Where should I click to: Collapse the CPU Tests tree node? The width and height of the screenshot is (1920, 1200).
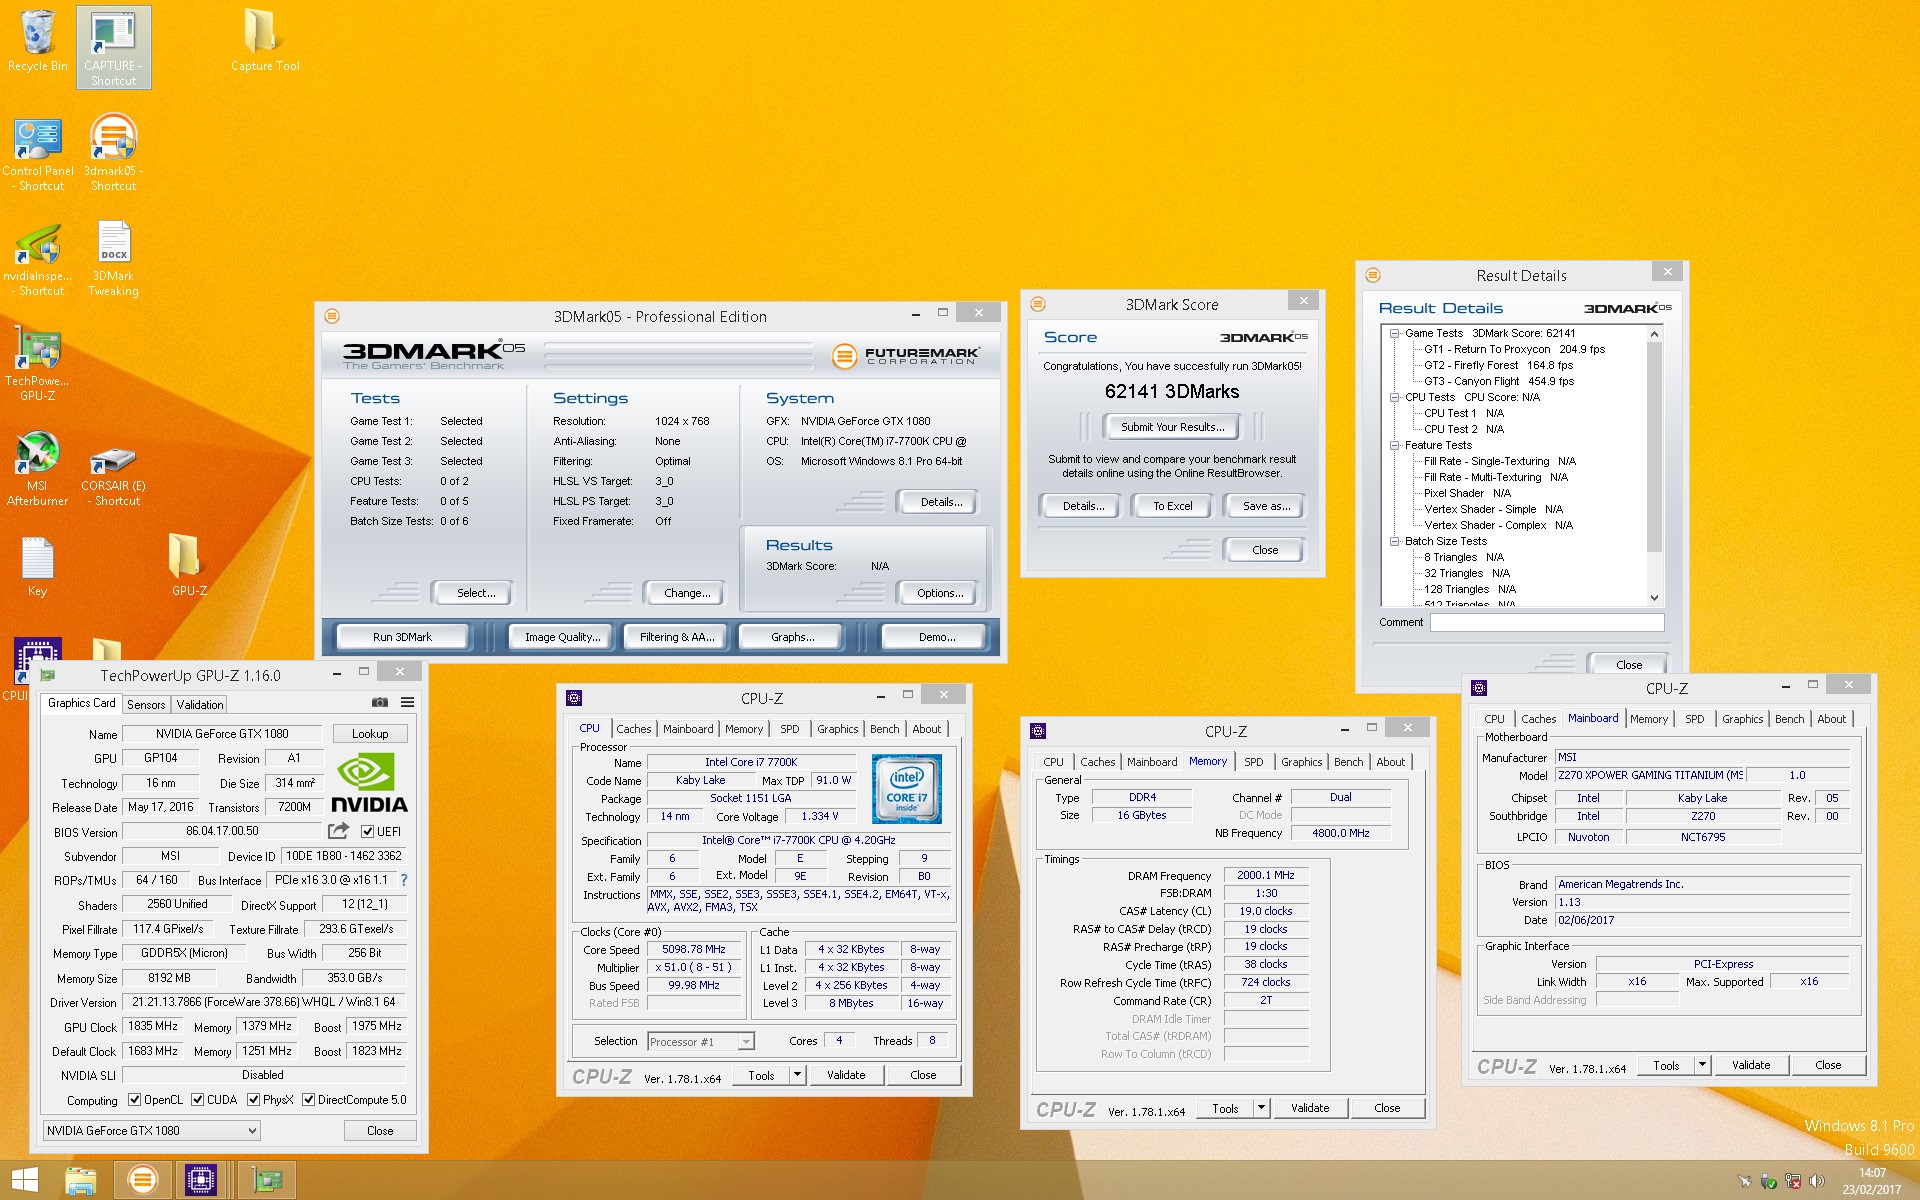pos(1394,397)
